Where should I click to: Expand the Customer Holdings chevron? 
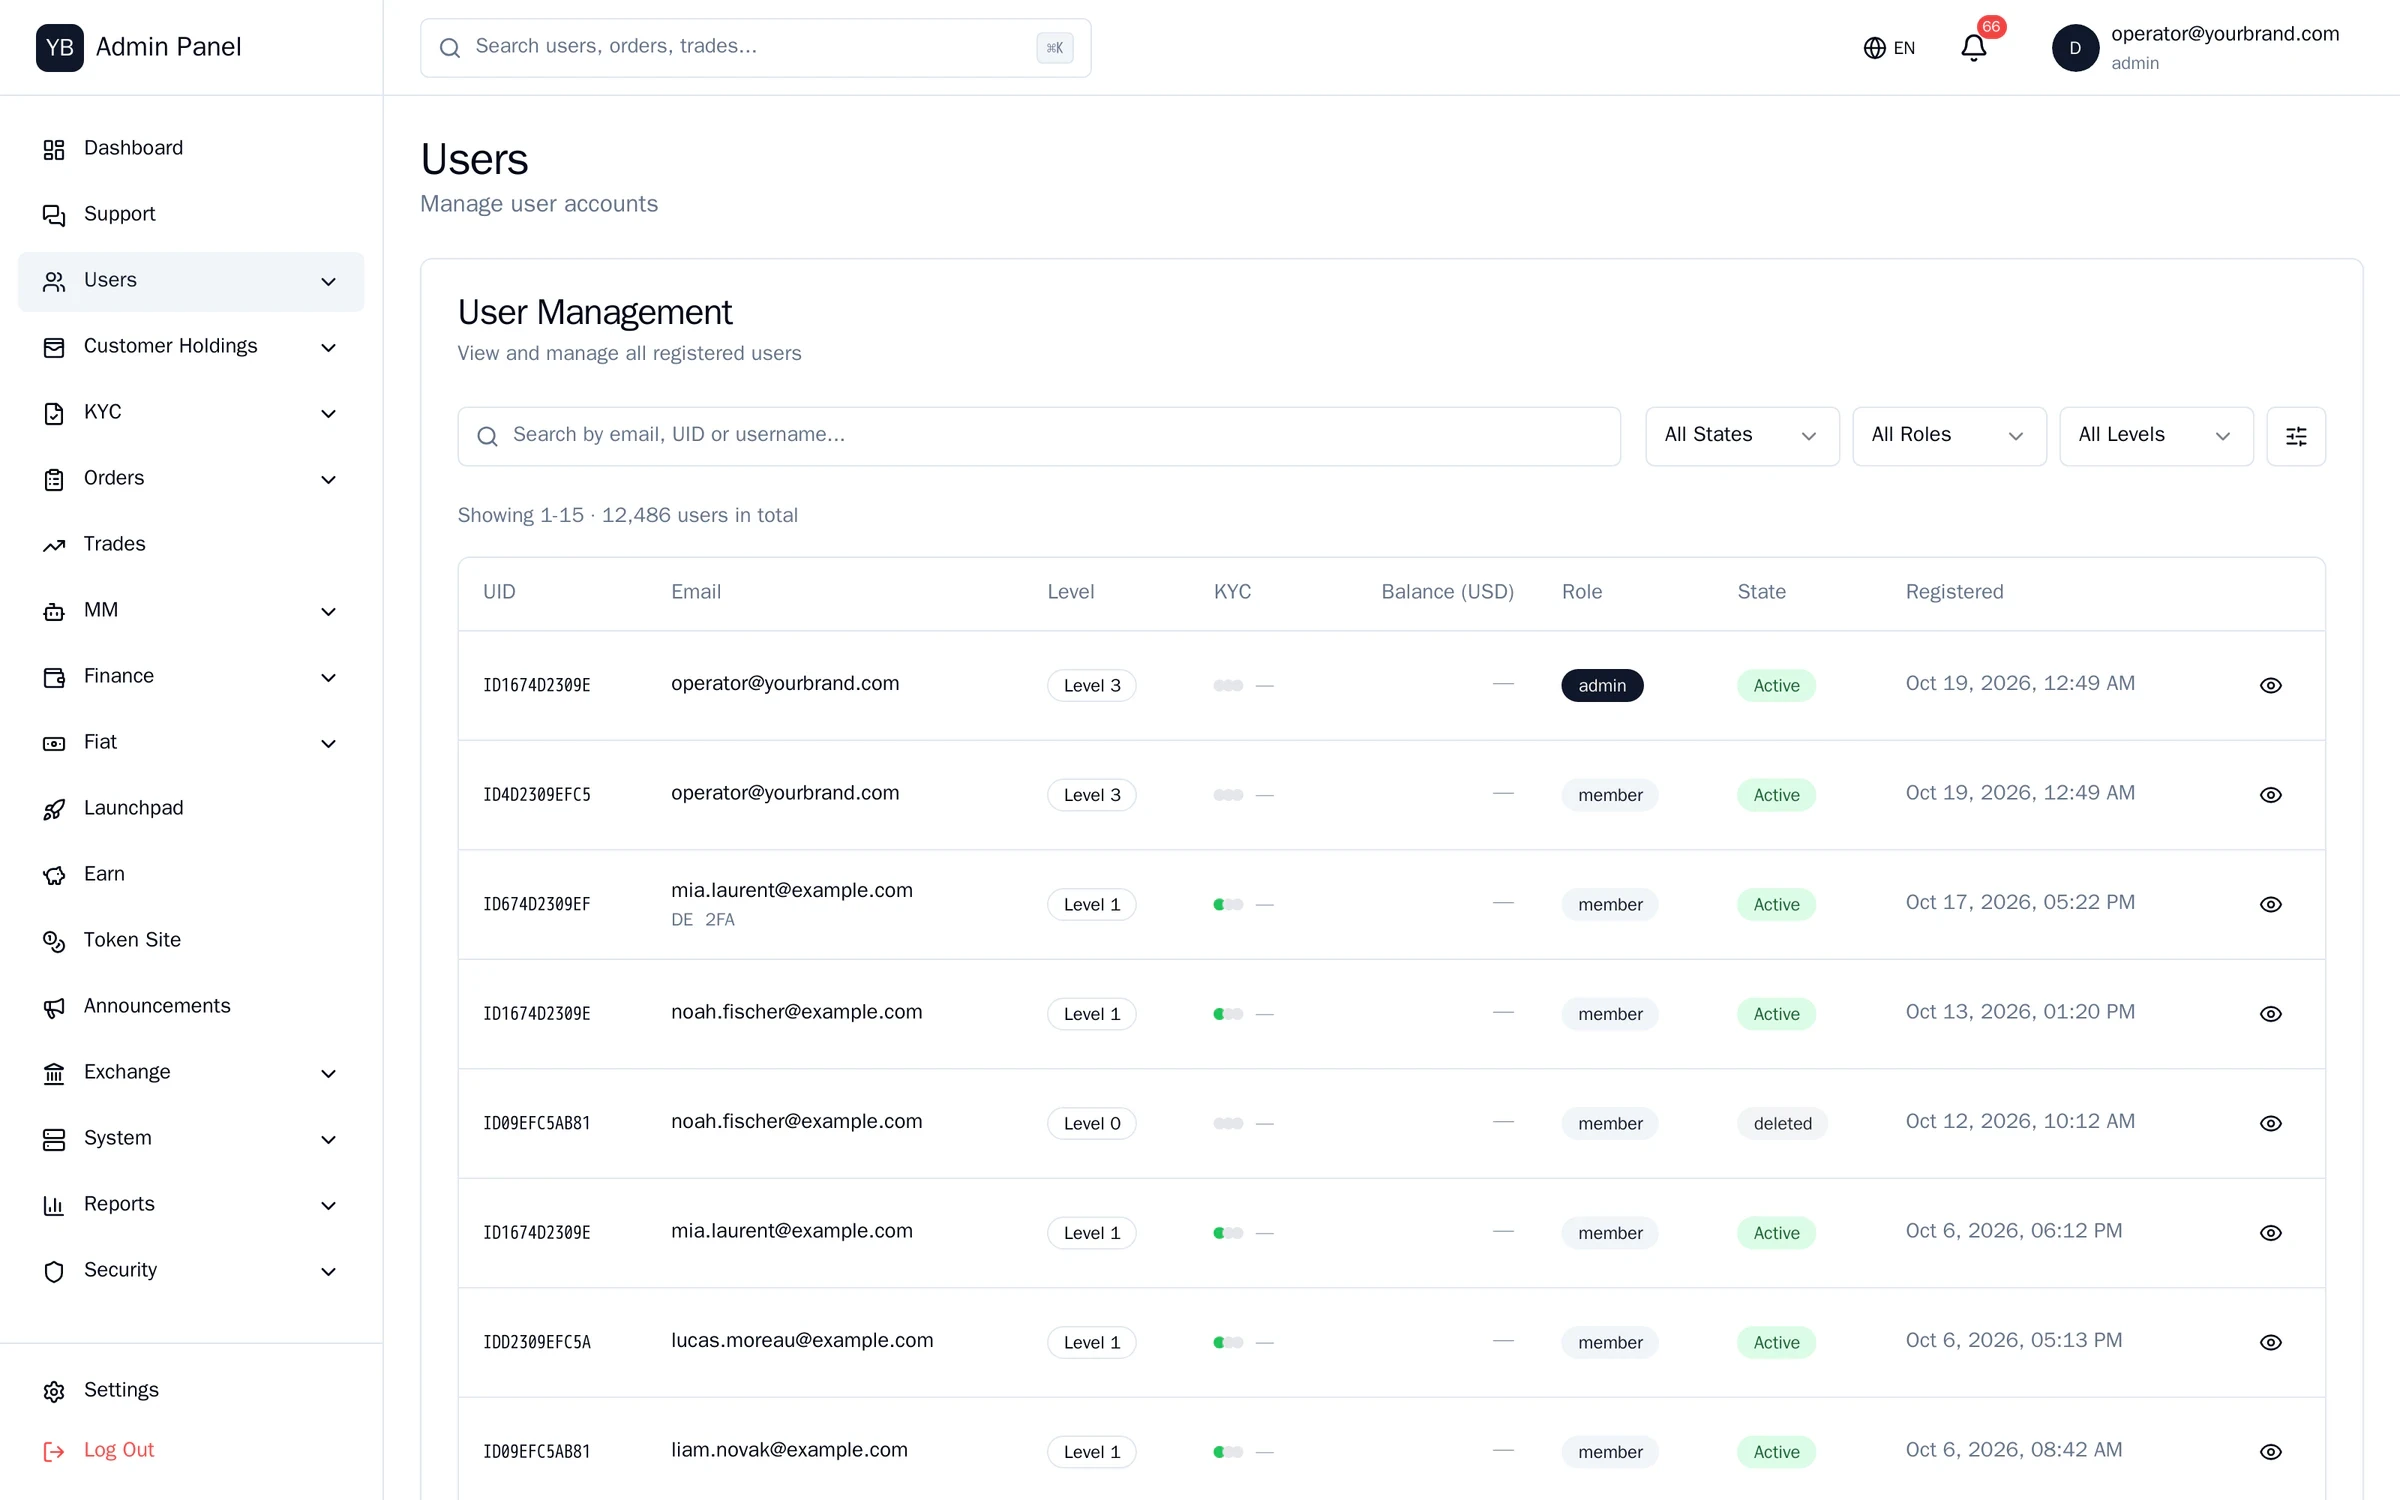328,348
